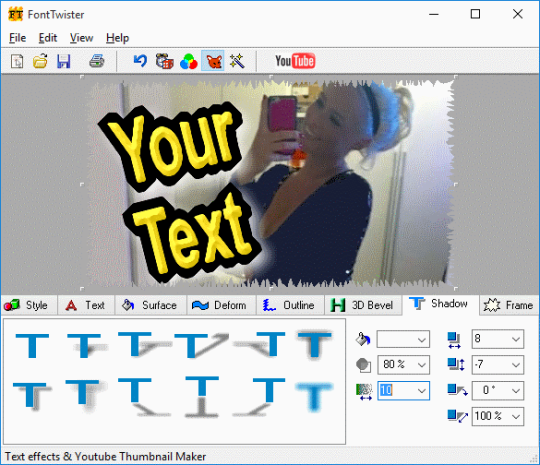The width and height of the screenshot is (540, 465).
Task: Save the project with the floppy disk icon
Action: tap(64, 61)
